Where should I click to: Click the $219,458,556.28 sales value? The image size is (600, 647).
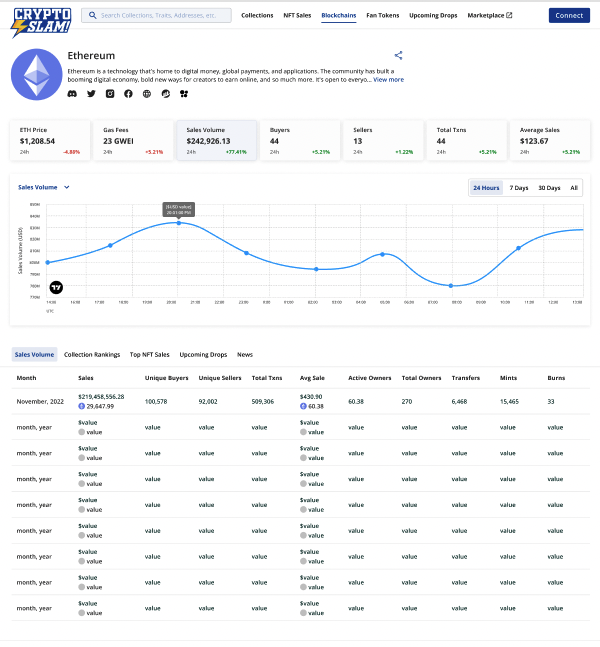101,397
